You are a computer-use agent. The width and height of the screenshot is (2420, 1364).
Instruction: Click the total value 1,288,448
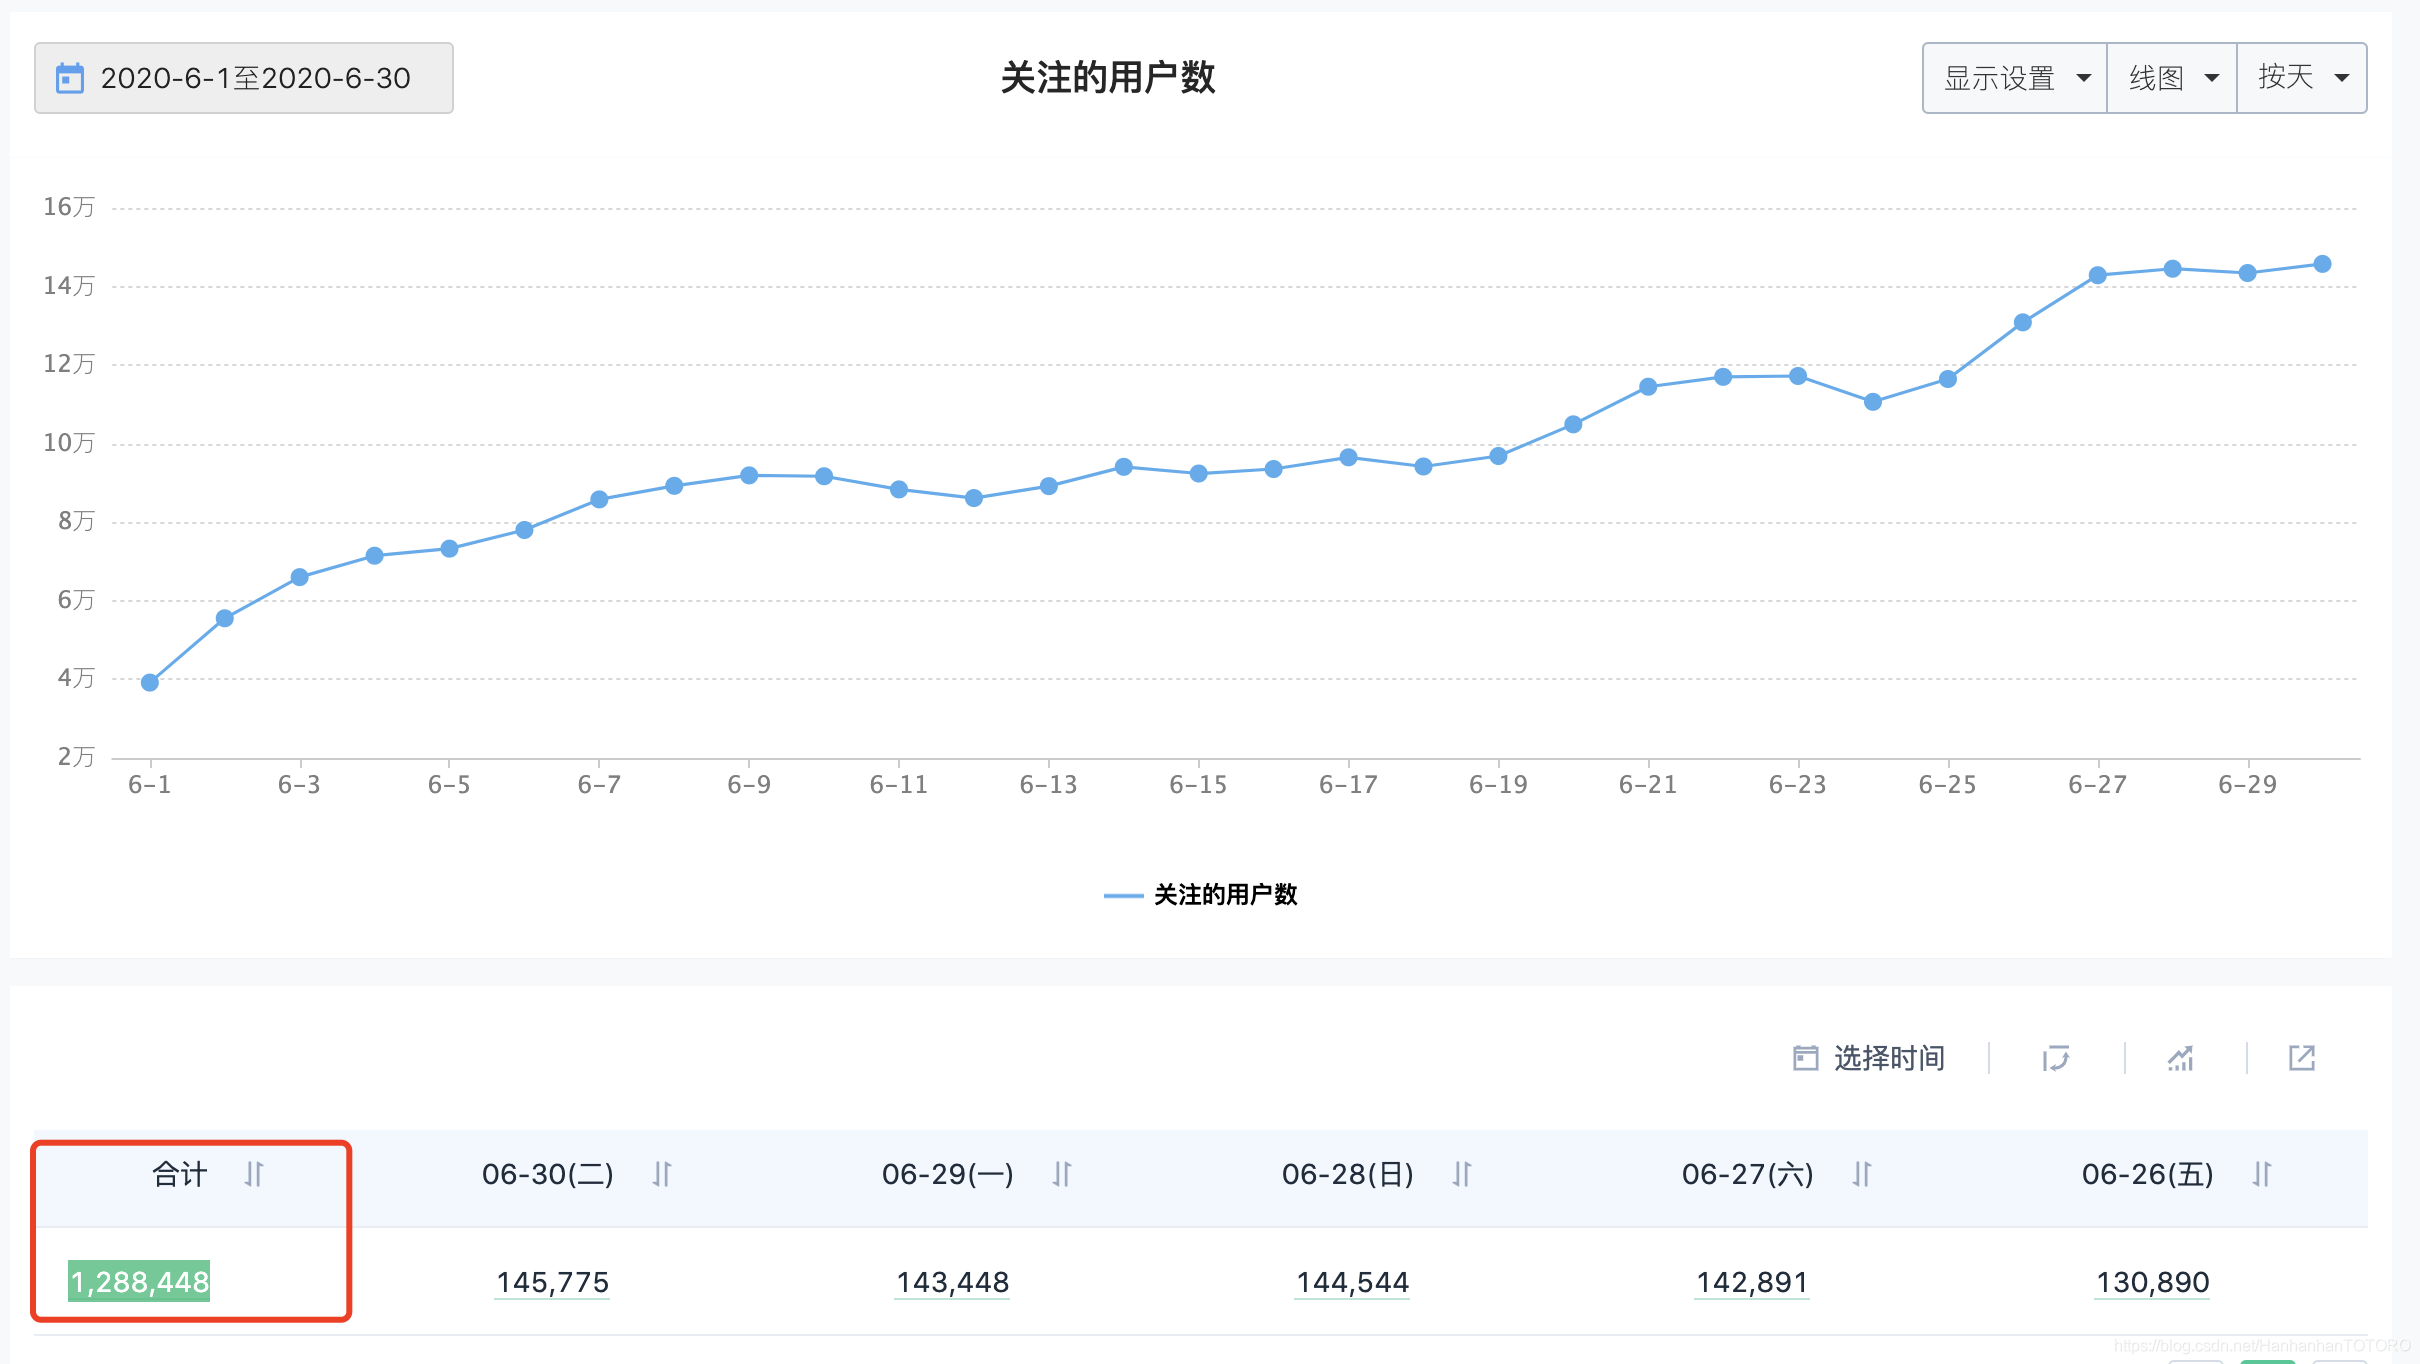[x=139, y=1282]
